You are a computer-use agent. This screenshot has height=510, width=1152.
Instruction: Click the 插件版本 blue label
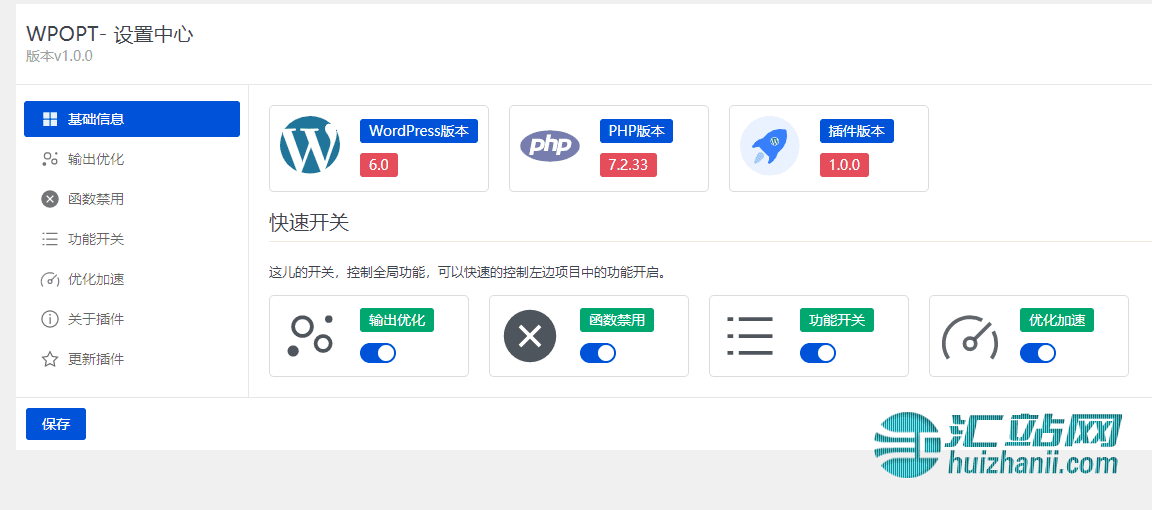click(857, 131)
